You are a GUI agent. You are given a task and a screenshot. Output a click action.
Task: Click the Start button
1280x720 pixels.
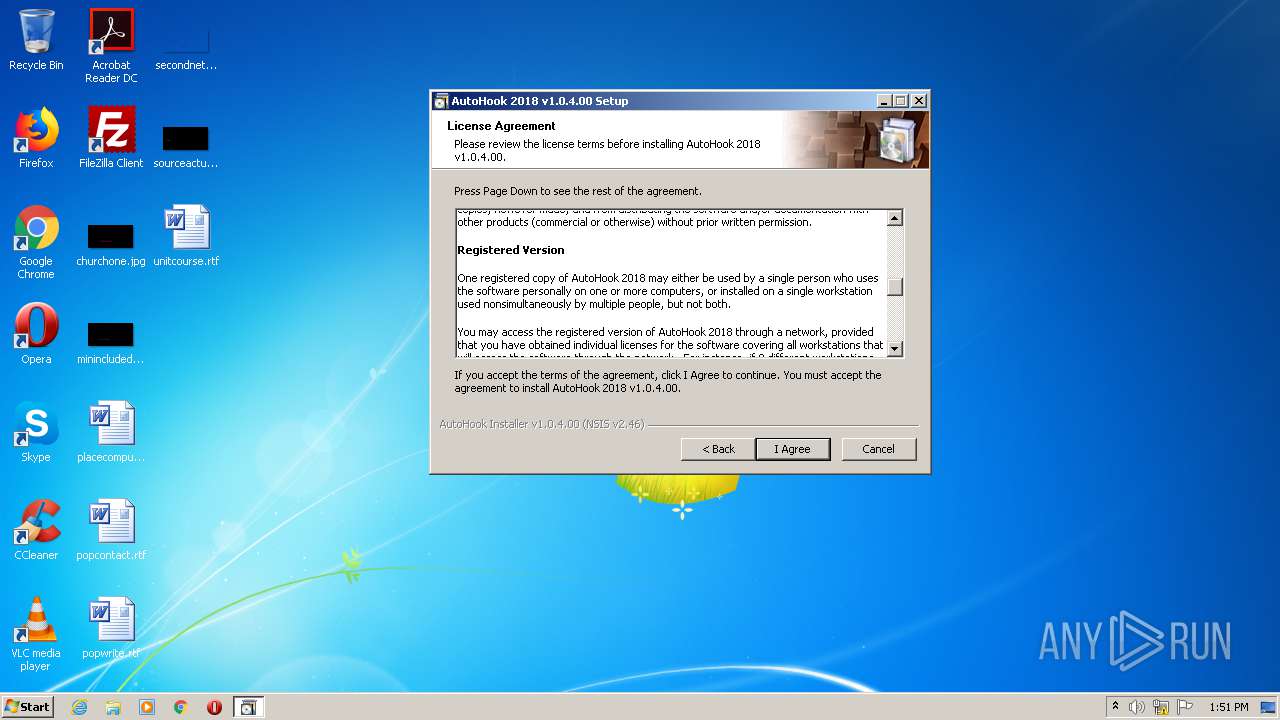pos(27,707)
